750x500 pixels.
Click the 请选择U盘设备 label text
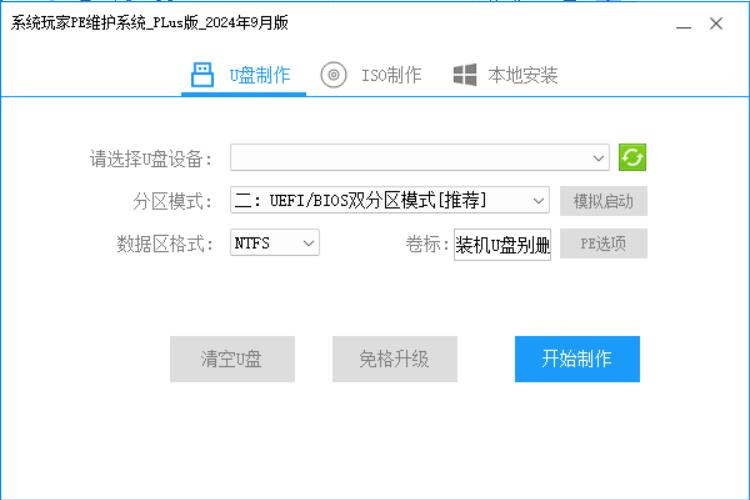pyautogui.click(x=151, y=159)
